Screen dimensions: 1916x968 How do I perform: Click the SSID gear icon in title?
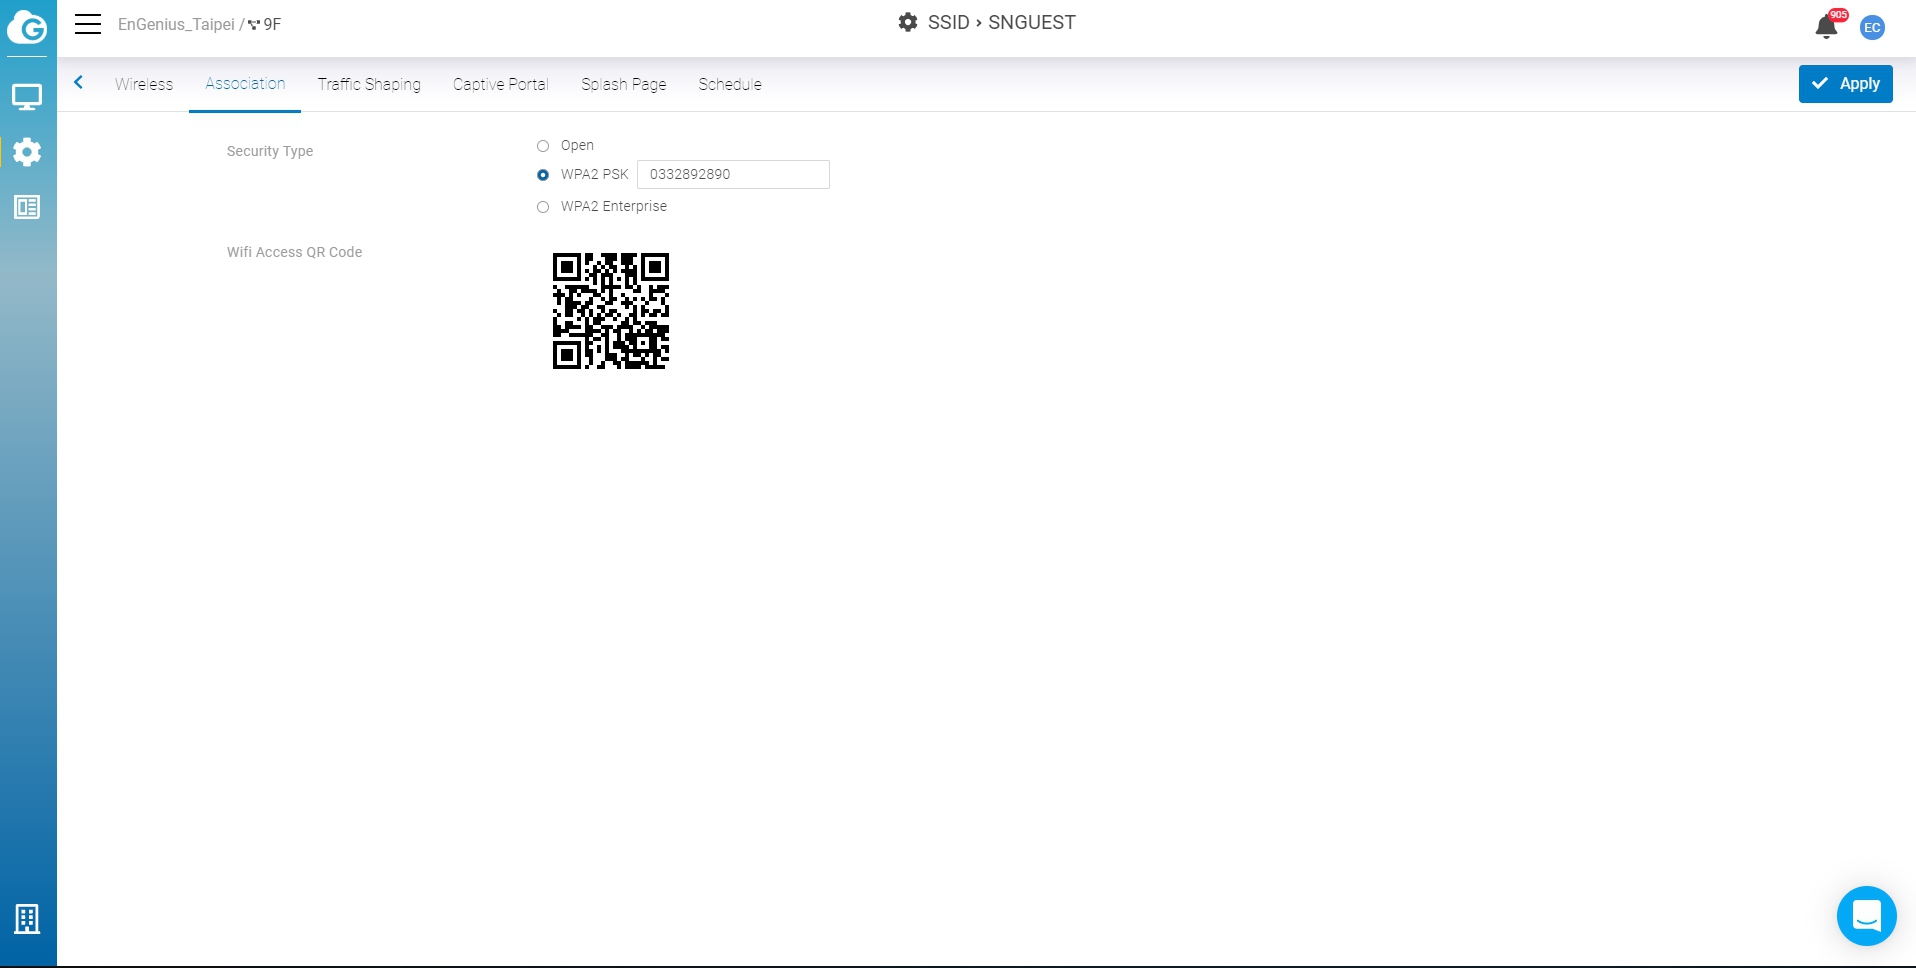pos(907,22)
